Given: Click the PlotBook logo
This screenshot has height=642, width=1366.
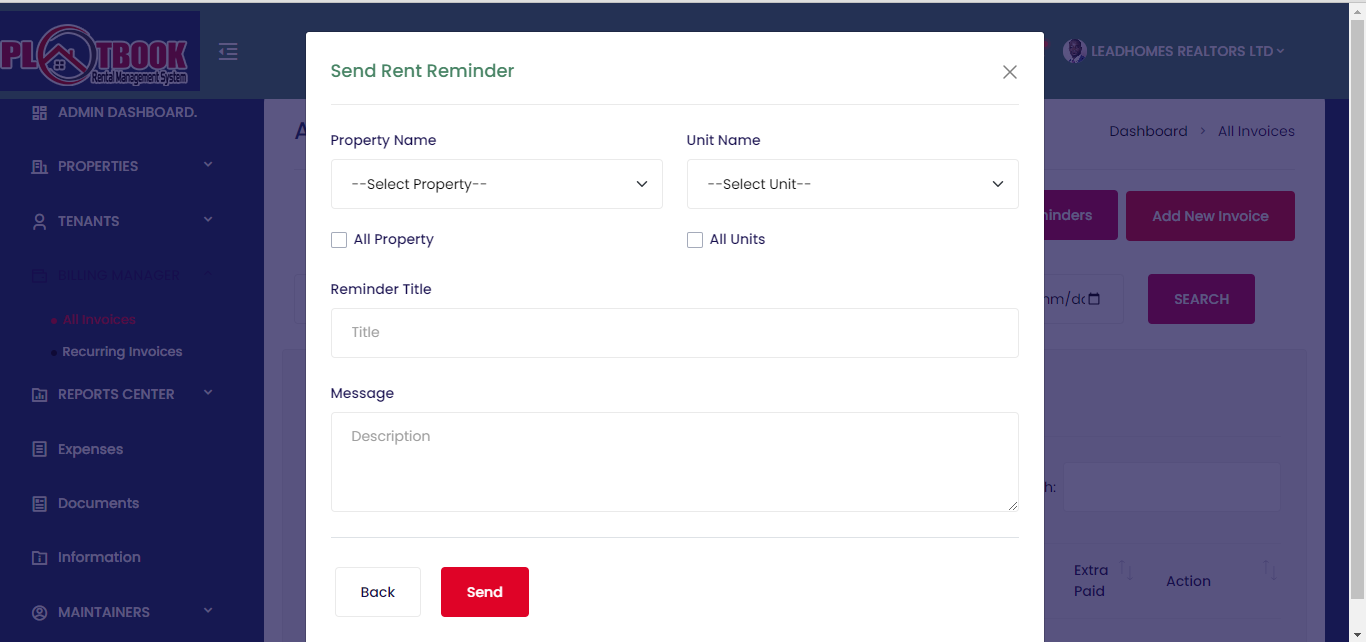Looking at the screenshot, I should [x=100, y=52].
